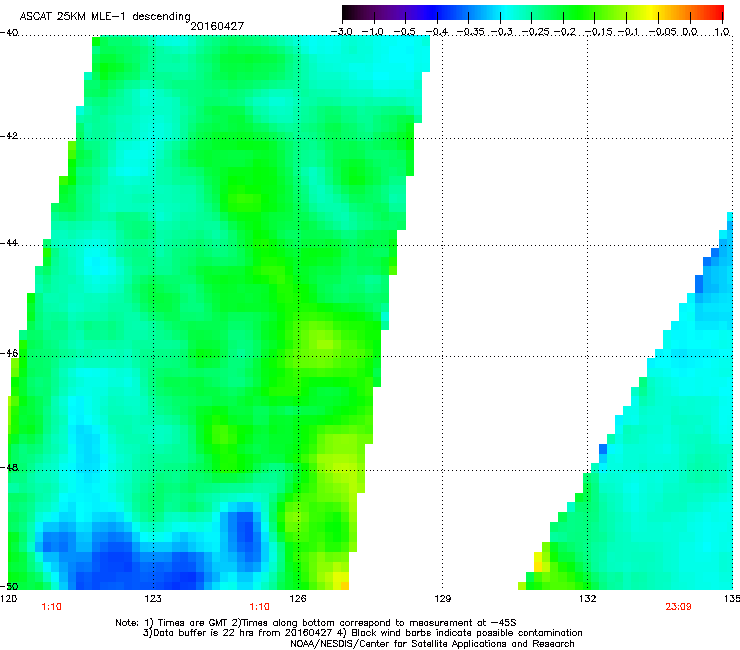The image size is (740, 650).
Task: Click the "-50" latitude axis label
Action: (9, 586)
